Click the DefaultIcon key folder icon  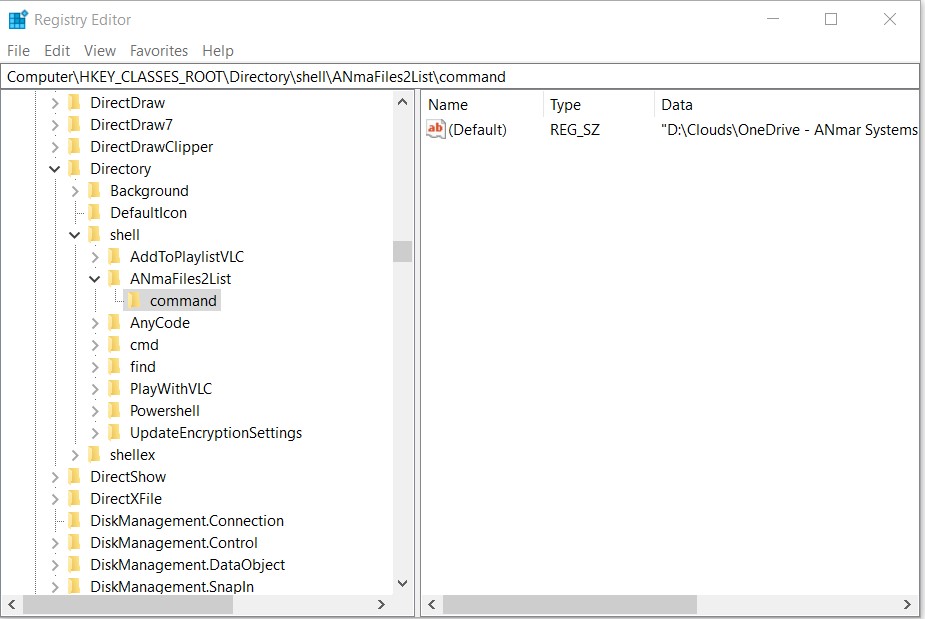click(94, 213)
